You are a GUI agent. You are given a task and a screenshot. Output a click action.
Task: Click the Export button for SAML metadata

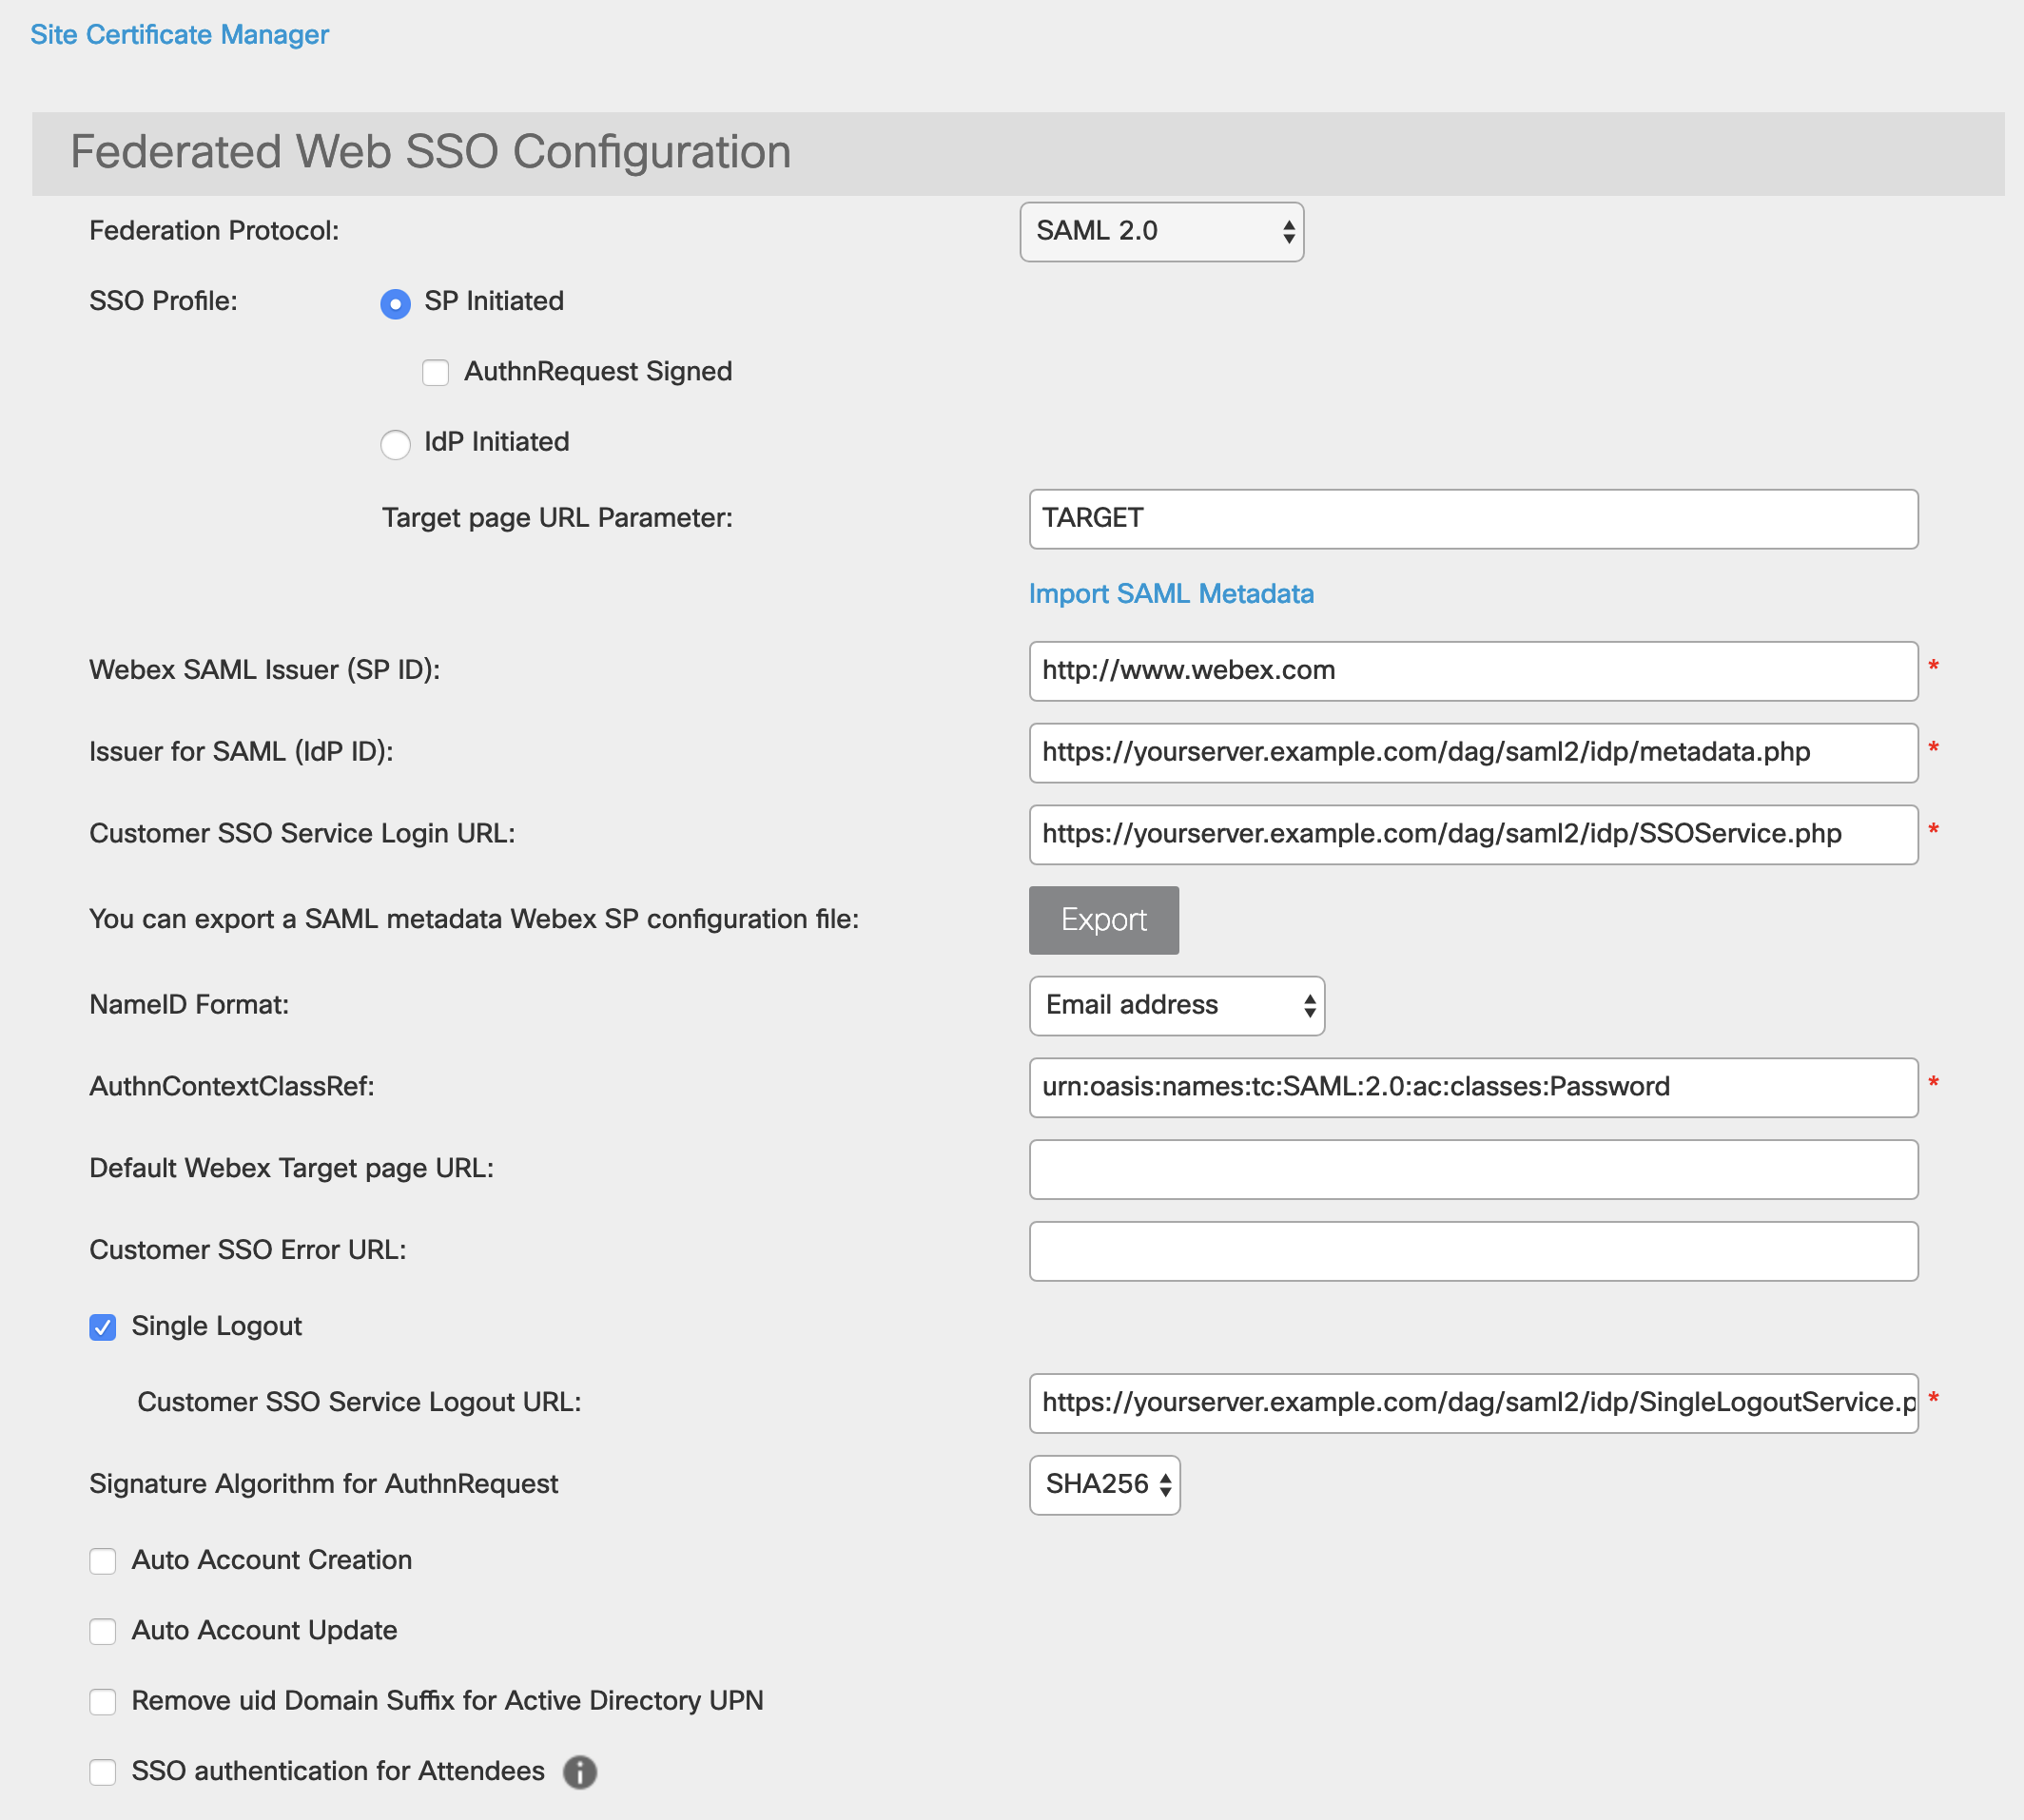click(x=1103, y=919)
